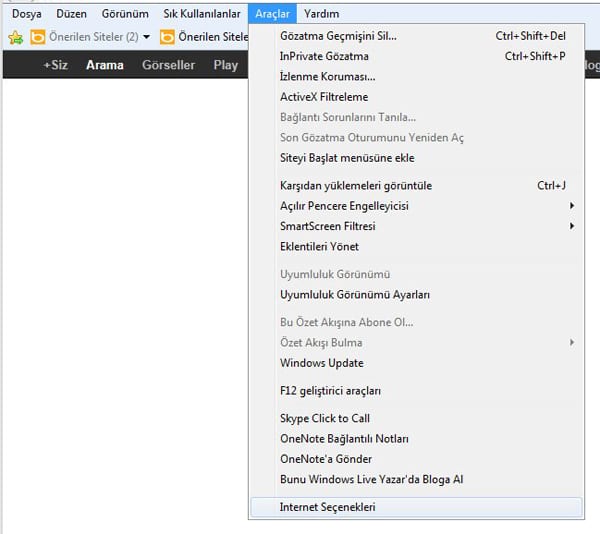The image size is (600, 534).
Task: Choose Skype Click to Call
Action: tap(416, 418)
